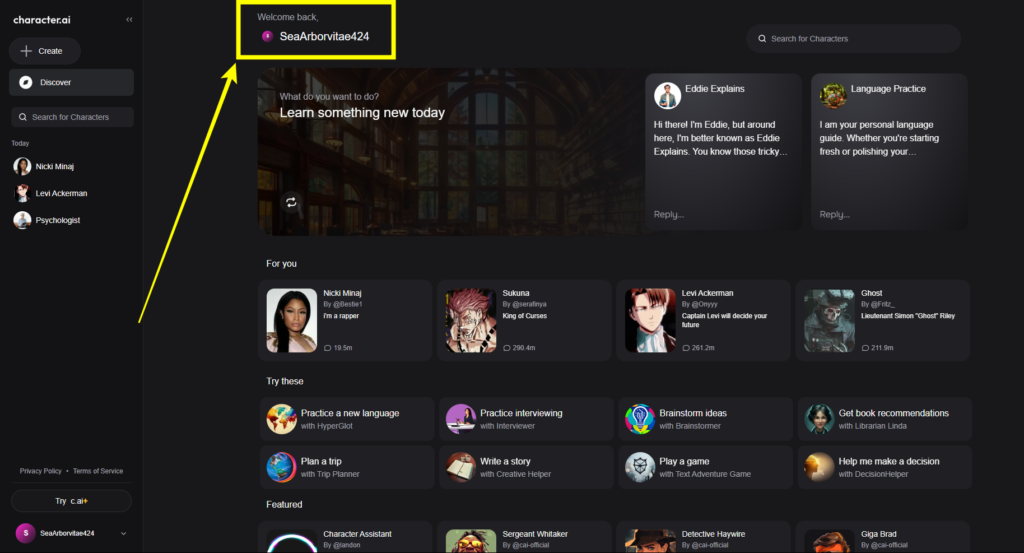Select Plan a trip with Trip Planner
Image resolution: width=1024 pixels, height=553 pixels.
coord(347,467)
